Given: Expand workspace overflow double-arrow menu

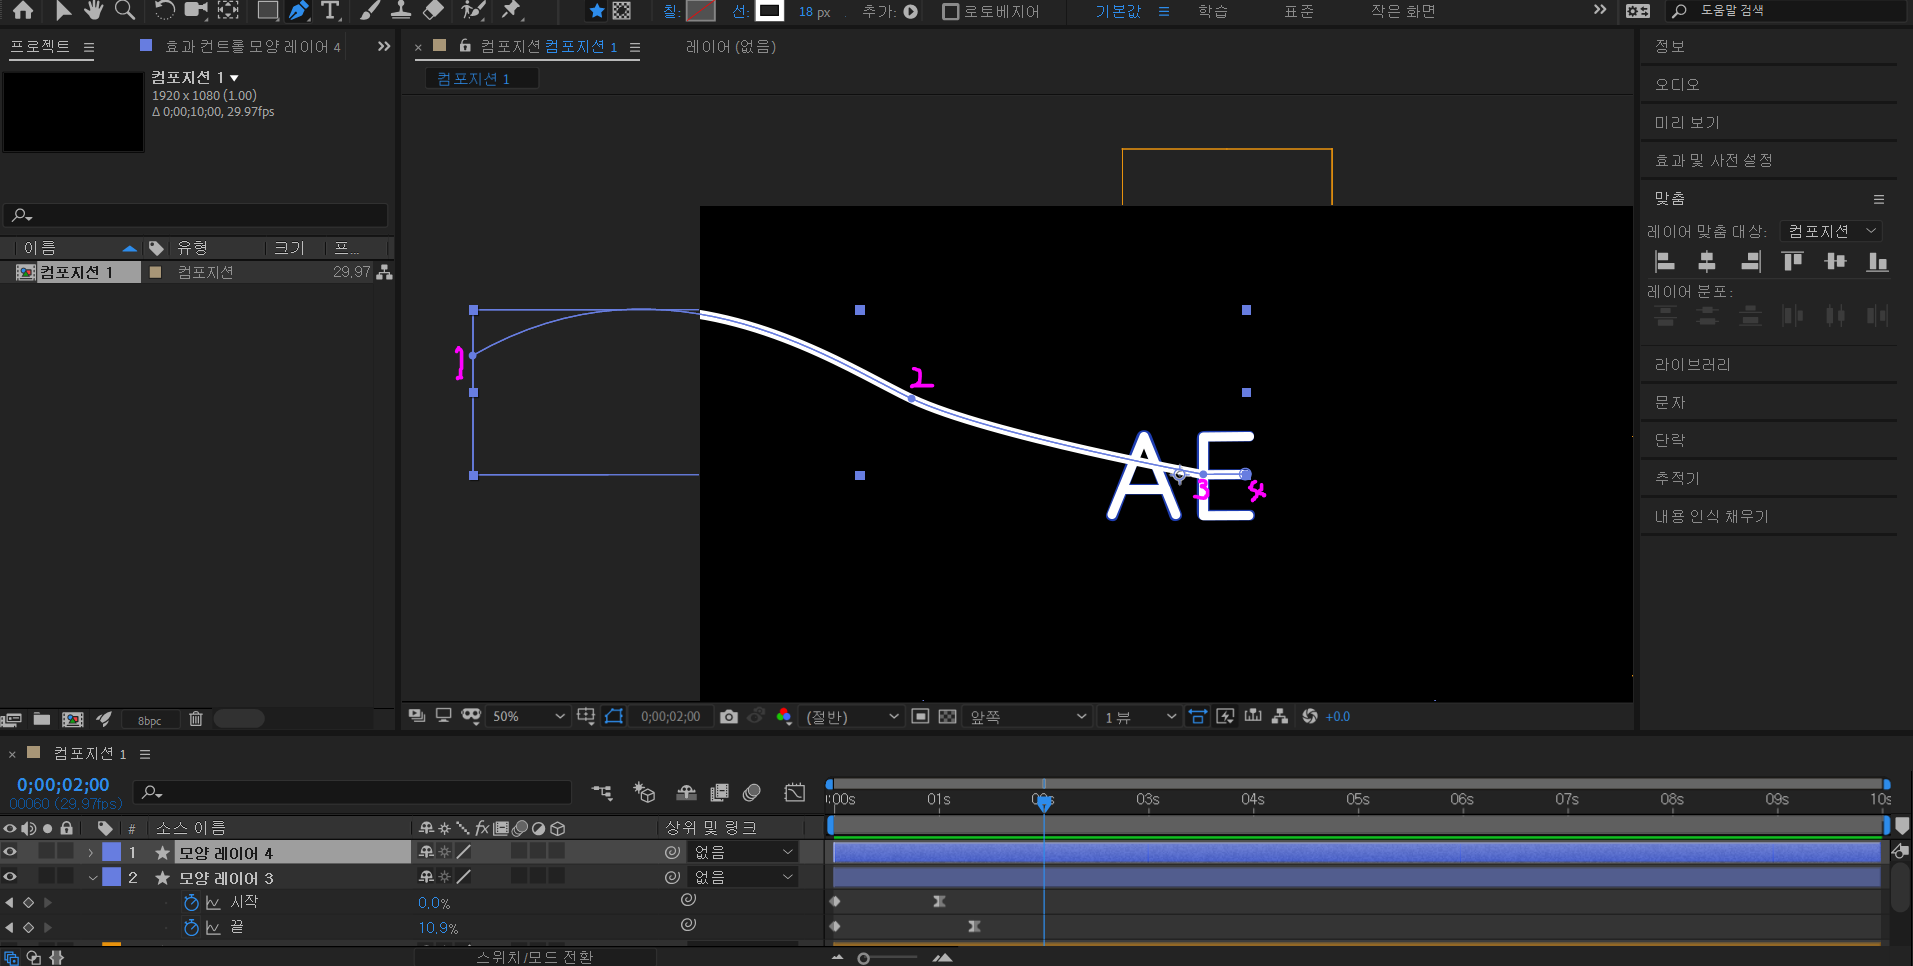Looking at the screenshot, I should pos(1600,10).
